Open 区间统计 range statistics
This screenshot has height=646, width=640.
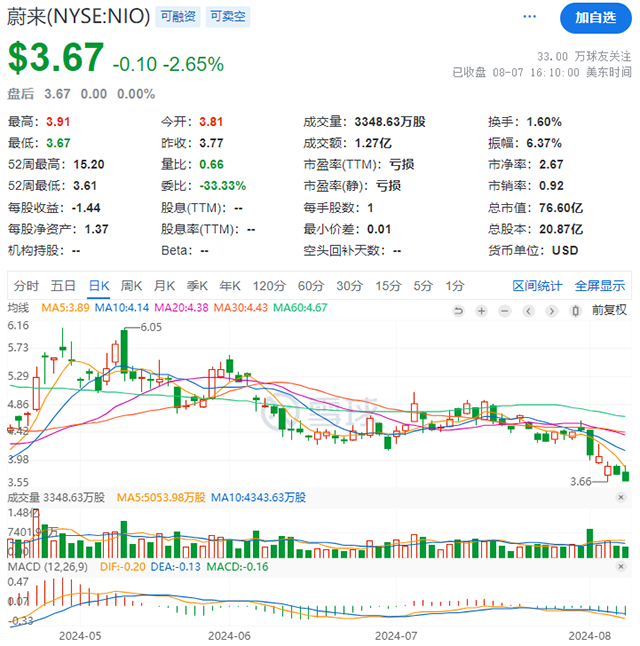click(x=537, y=286)
